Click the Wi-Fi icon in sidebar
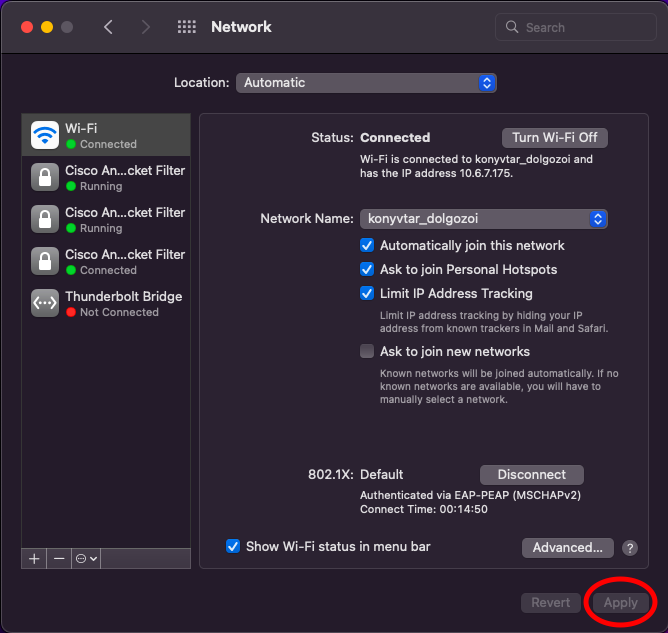The width and height of the screenshot is (668, 633). (x=45, y=135)
